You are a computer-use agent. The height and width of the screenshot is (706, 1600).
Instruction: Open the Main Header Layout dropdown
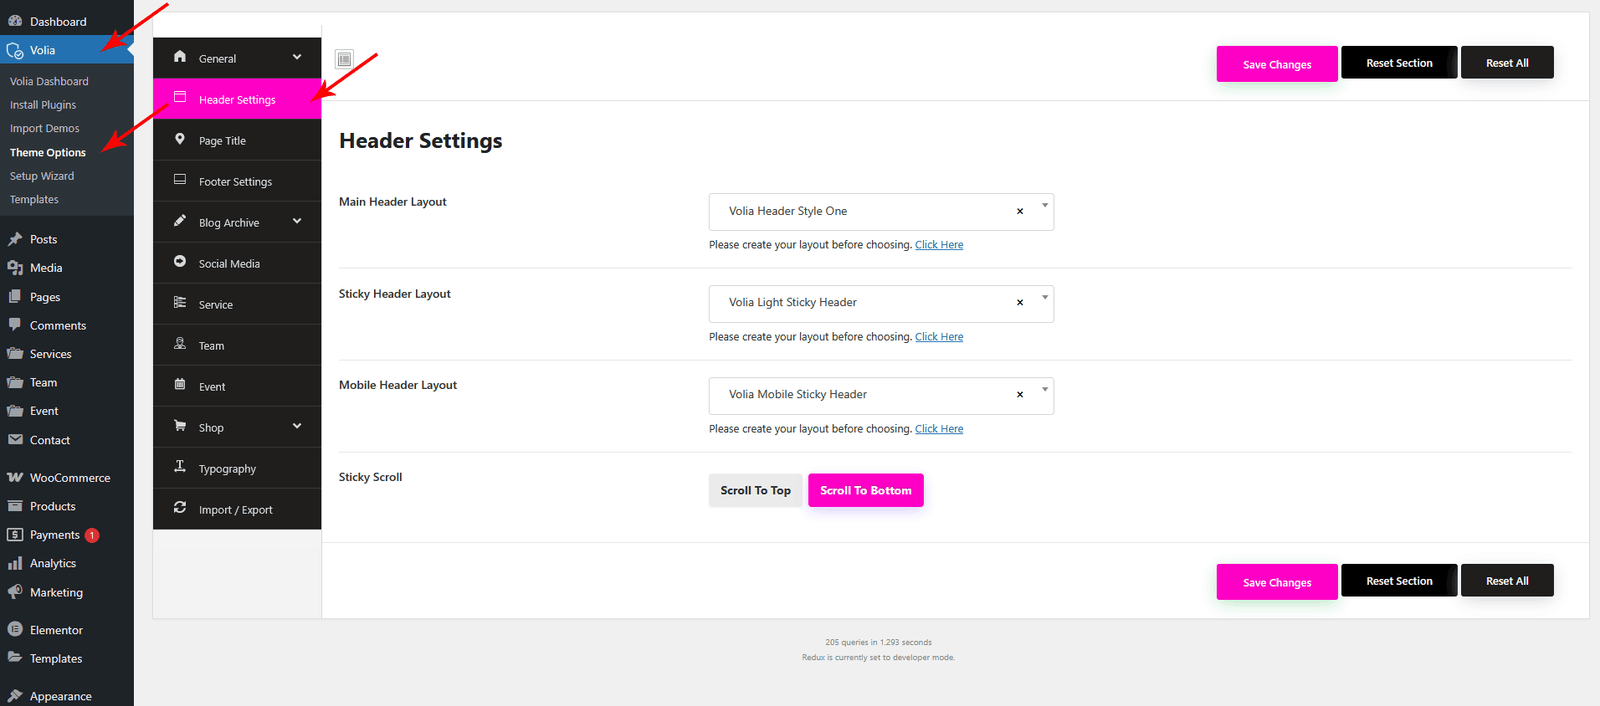pos(1045,206)
